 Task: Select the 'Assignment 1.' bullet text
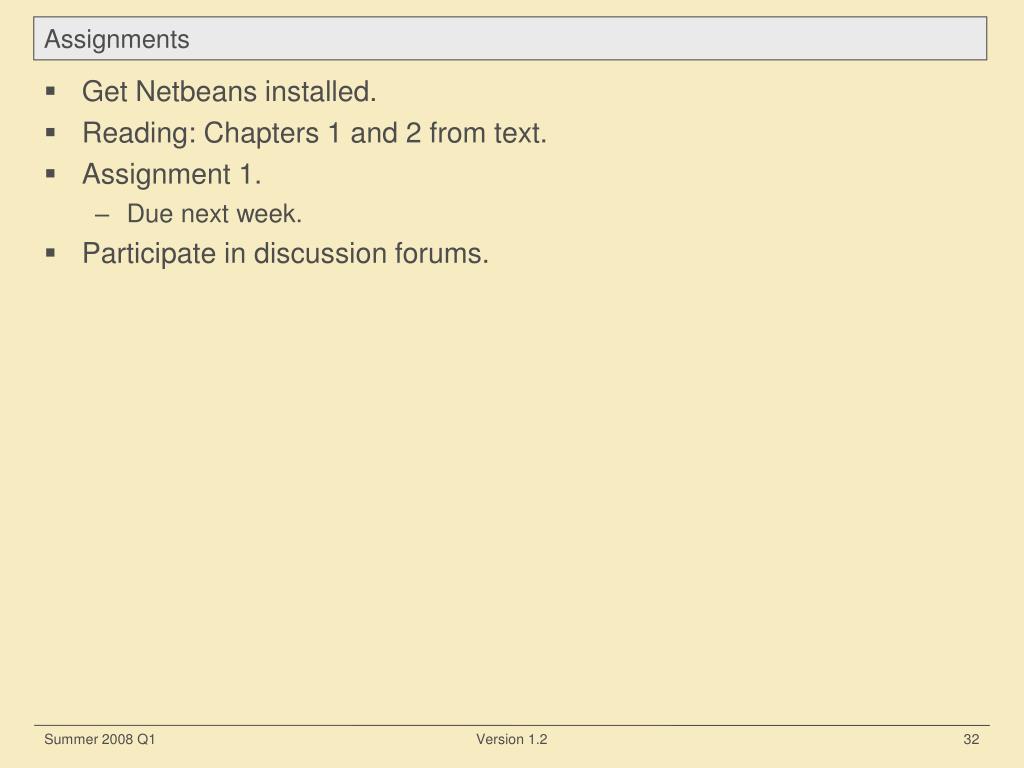pyautogui.click(x=171, y=174)
